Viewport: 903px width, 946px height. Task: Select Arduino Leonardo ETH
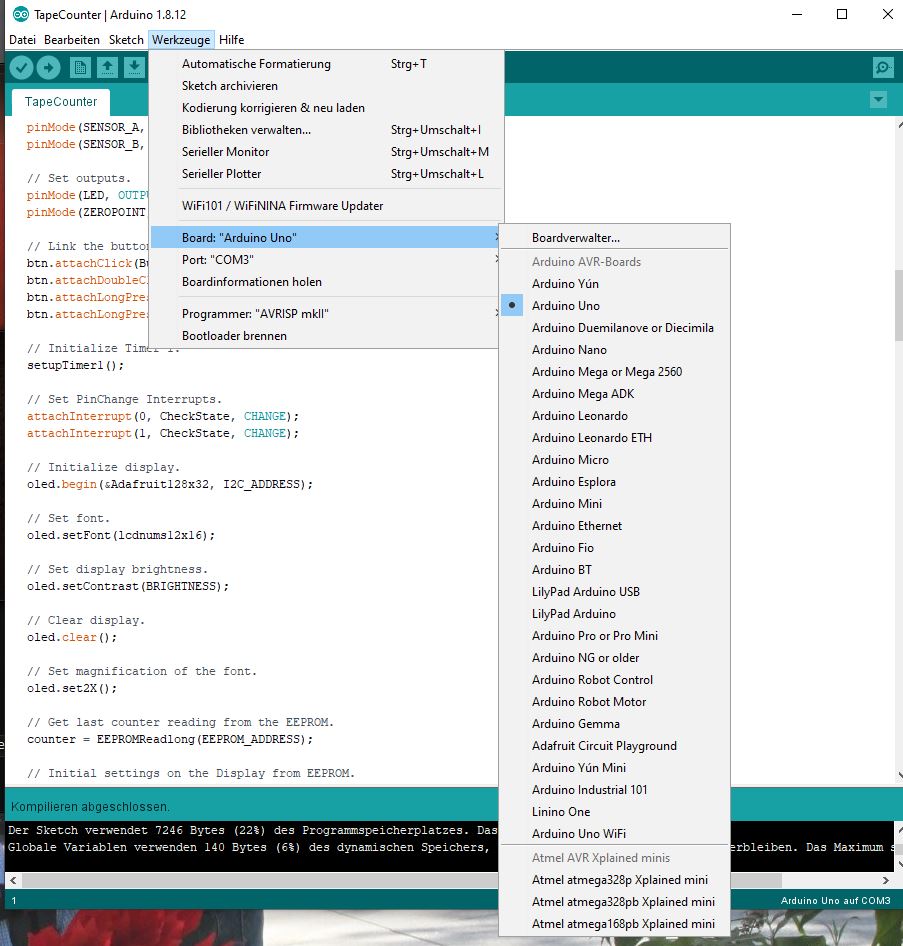pos(615,438)
